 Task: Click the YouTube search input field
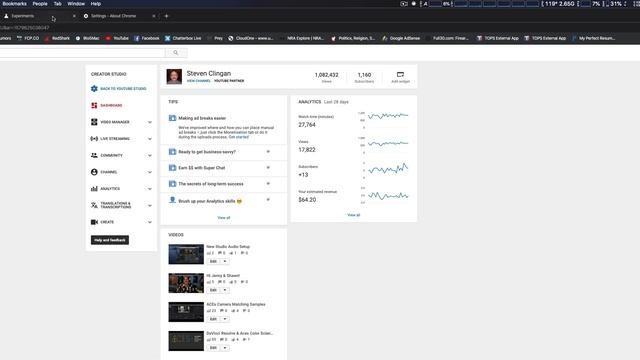click(x=82, y=53)
